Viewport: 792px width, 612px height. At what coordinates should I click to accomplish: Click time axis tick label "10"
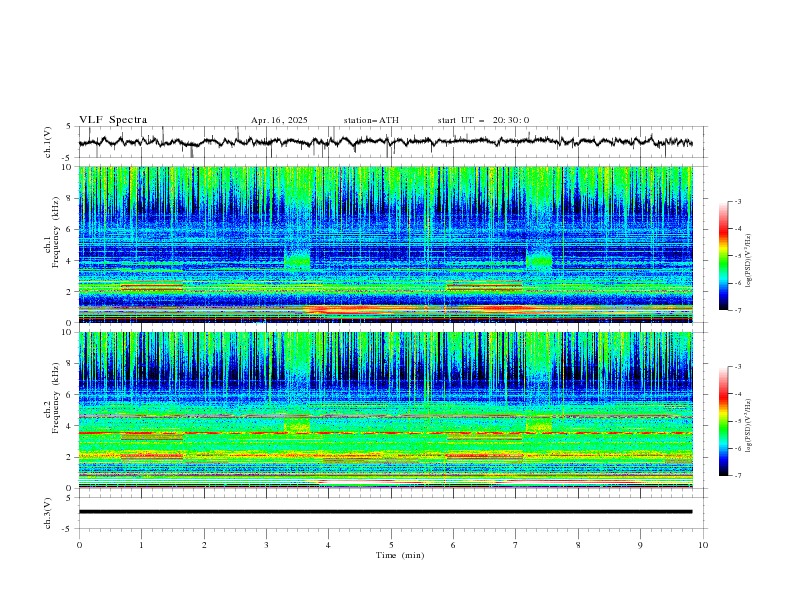click(x=703, y=545)
